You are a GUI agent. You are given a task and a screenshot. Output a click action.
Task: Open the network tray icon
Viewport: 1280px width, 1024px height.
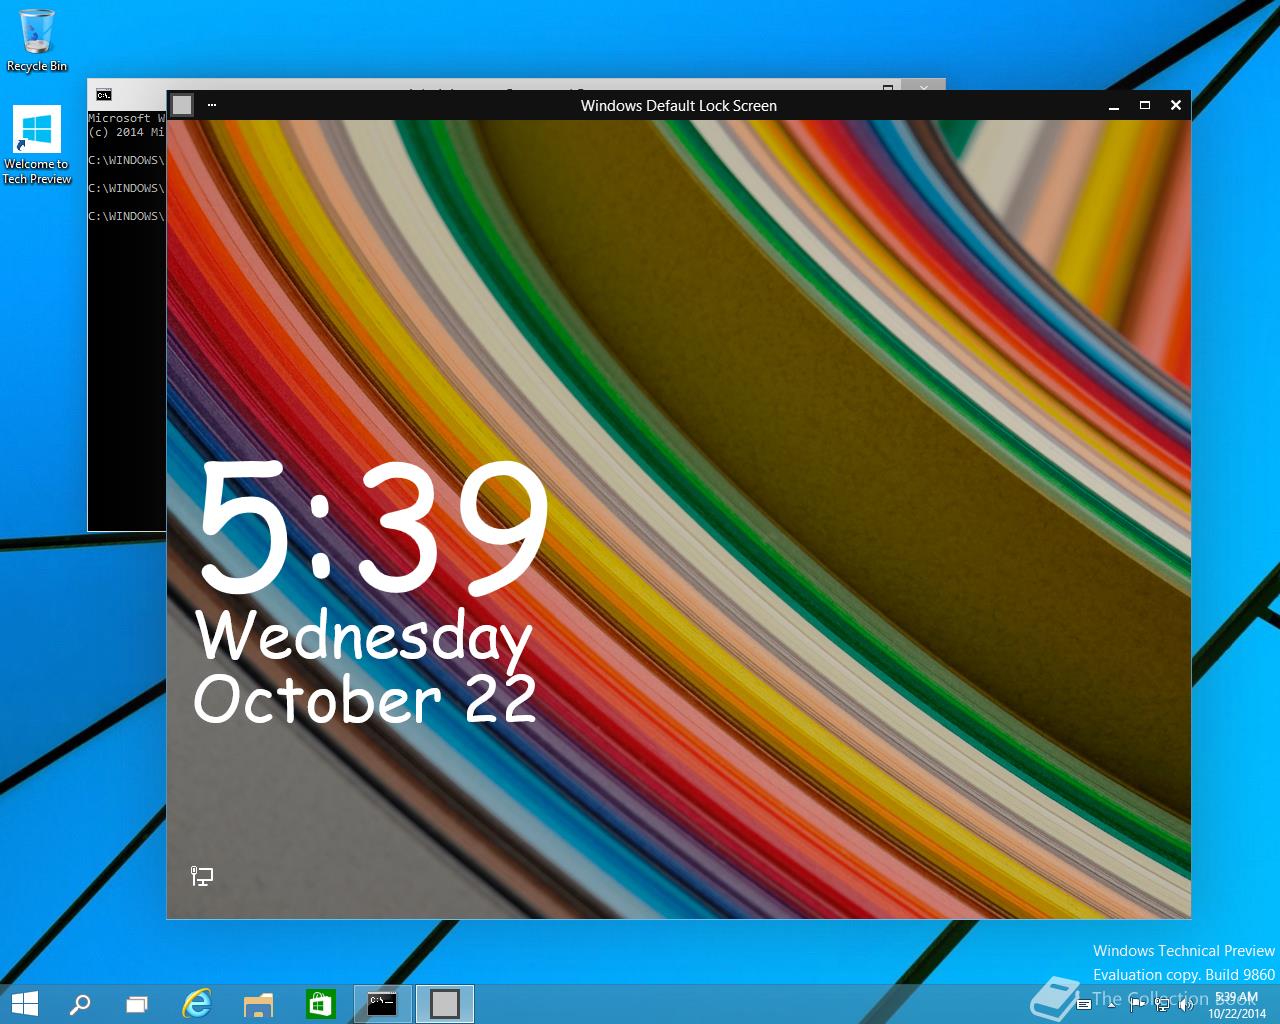tap(1162, 1005)
